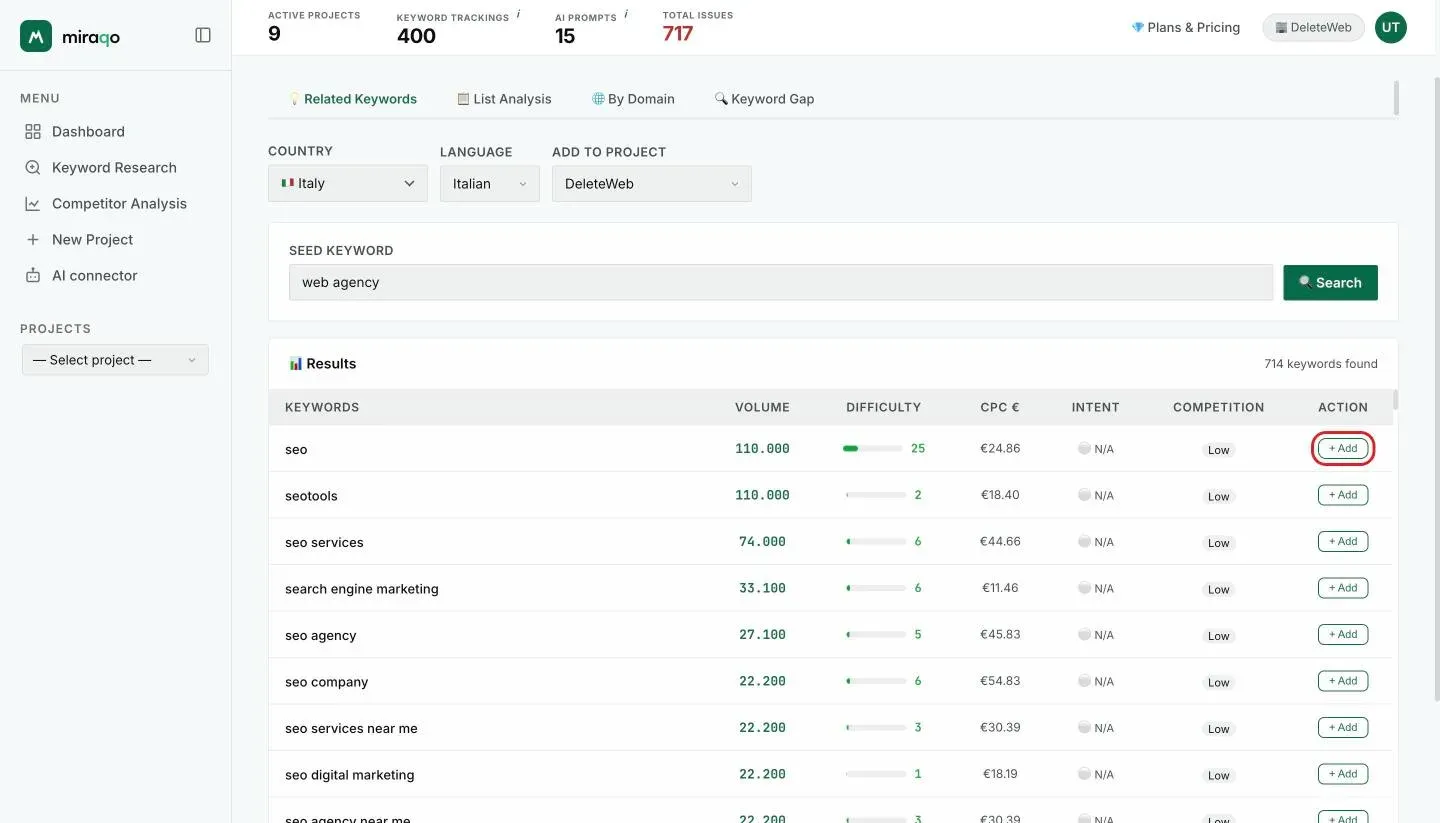Add the keyword 'seo' to project
The height and width of the screenshot is (823, 1440).
pyautogui.click(x=1343, y=449)
